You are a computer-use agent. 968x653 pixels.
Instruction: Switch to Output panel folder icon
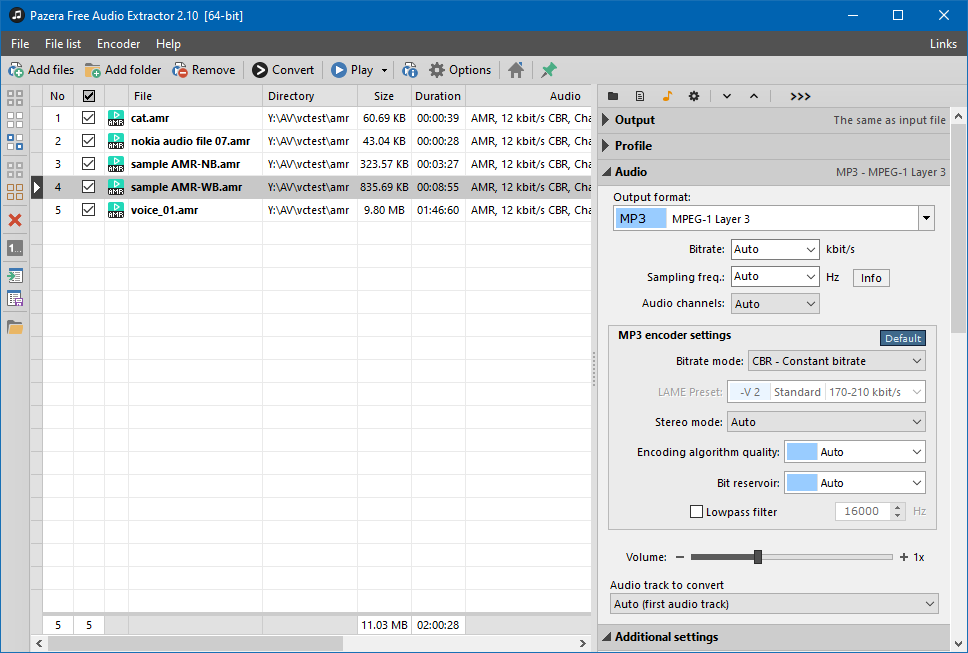pyautogui.click(x=613, y=96)
